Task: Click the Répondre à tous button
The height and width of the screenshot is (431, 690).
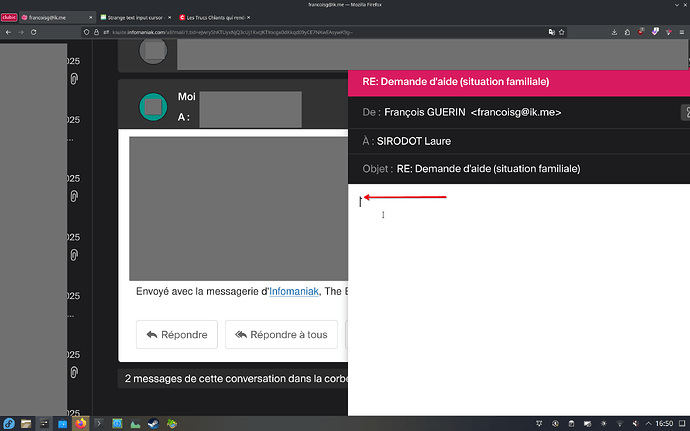Action: point(281,334)
